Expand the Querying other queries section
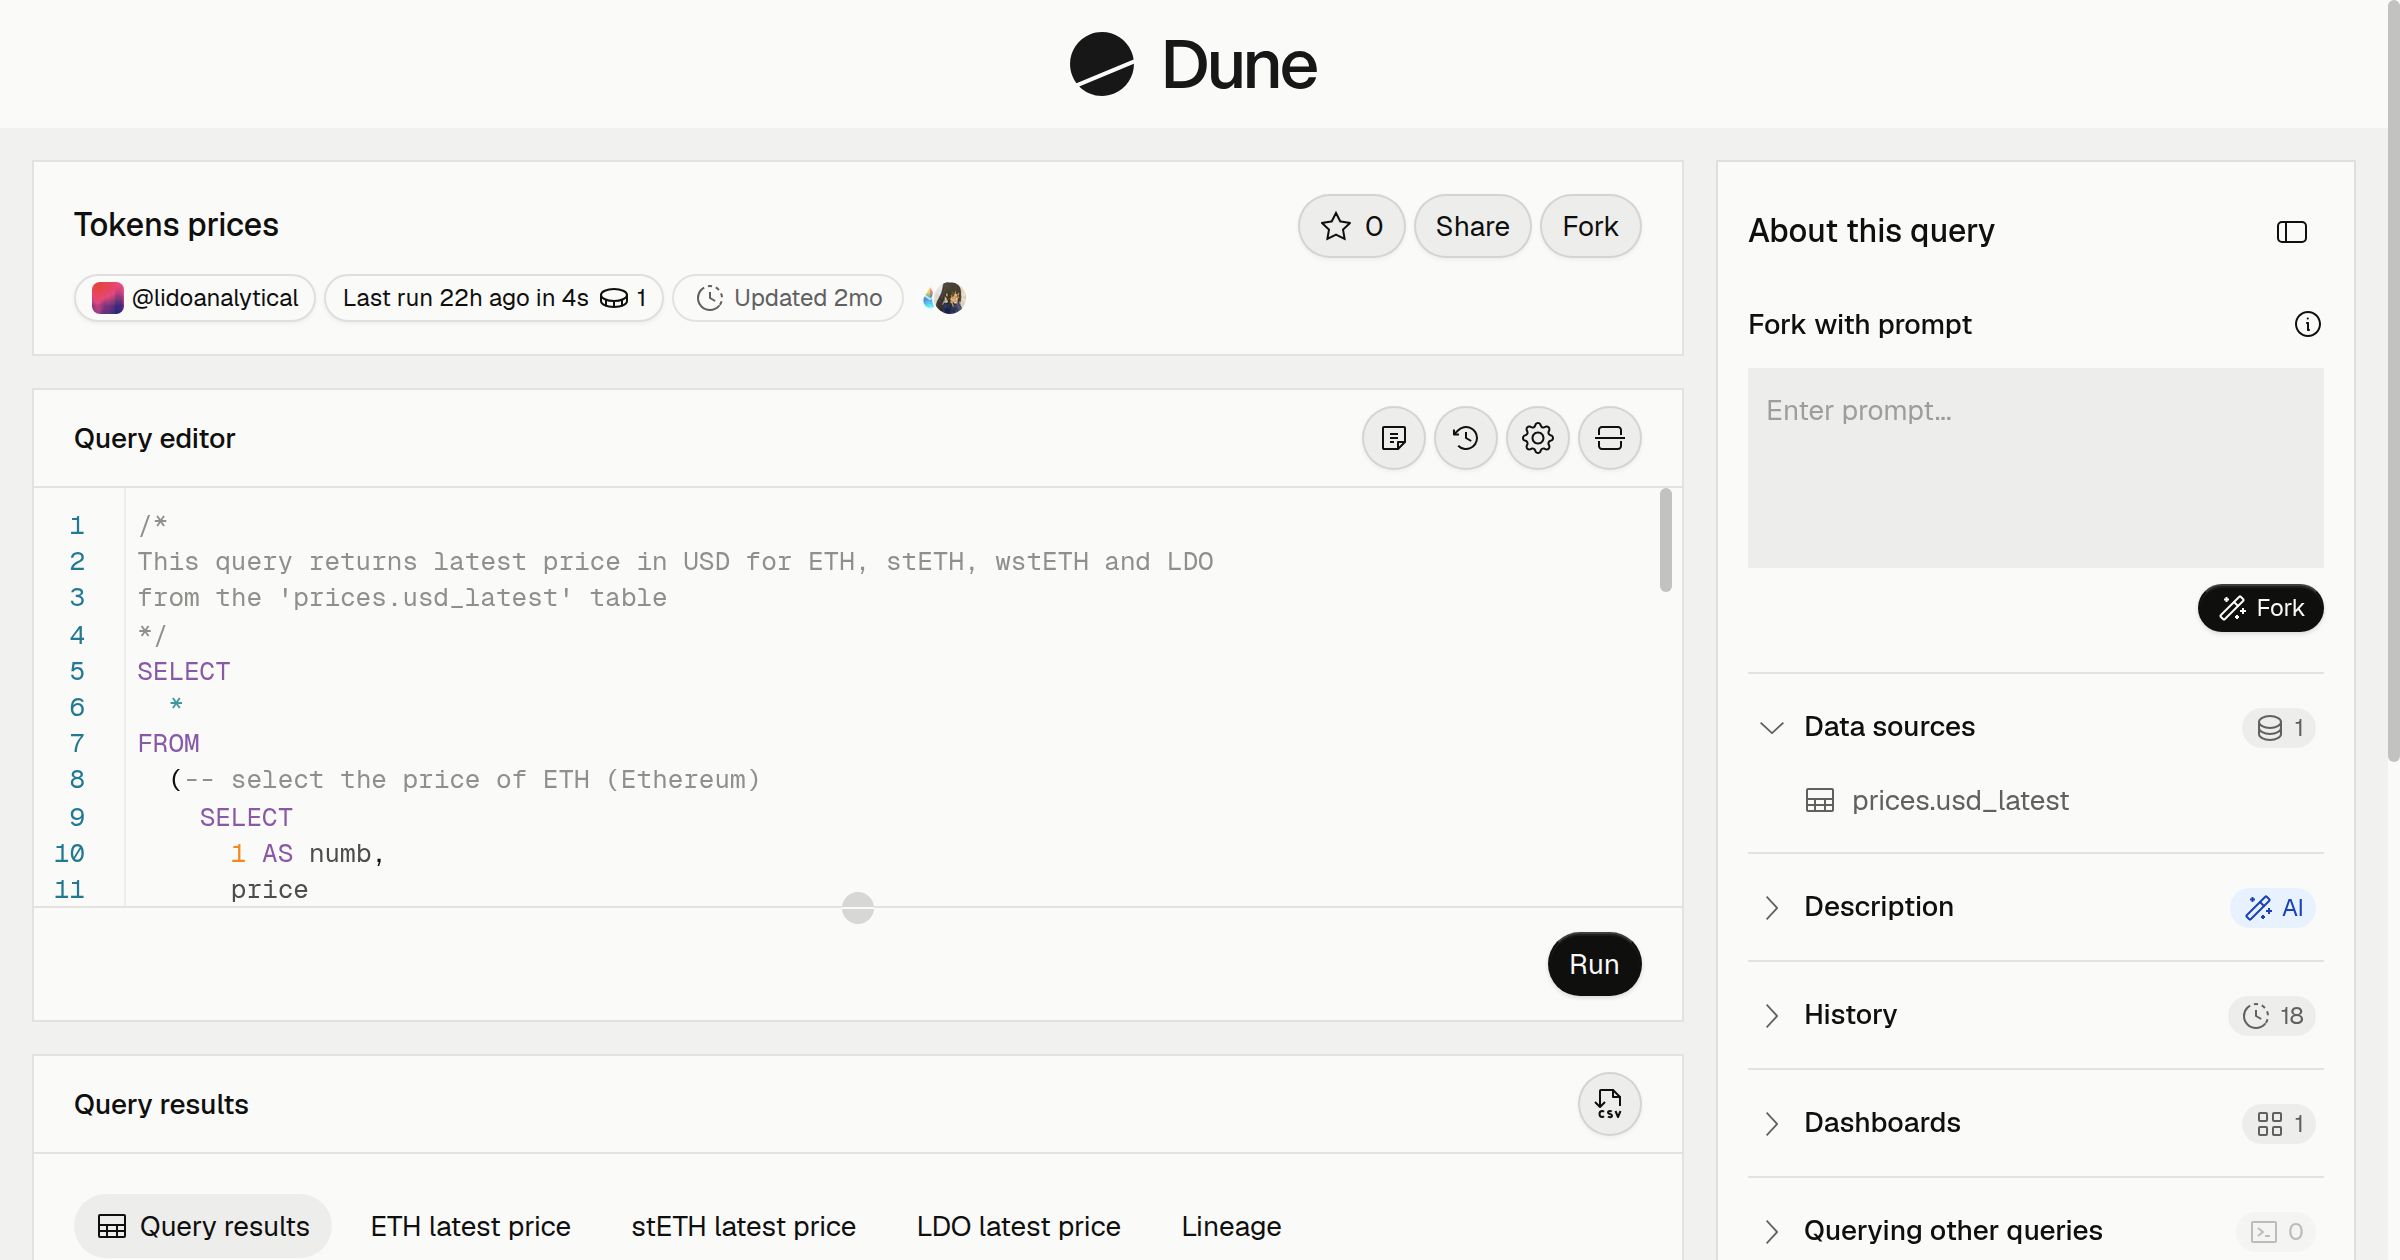 (x=1771, y=1231)
